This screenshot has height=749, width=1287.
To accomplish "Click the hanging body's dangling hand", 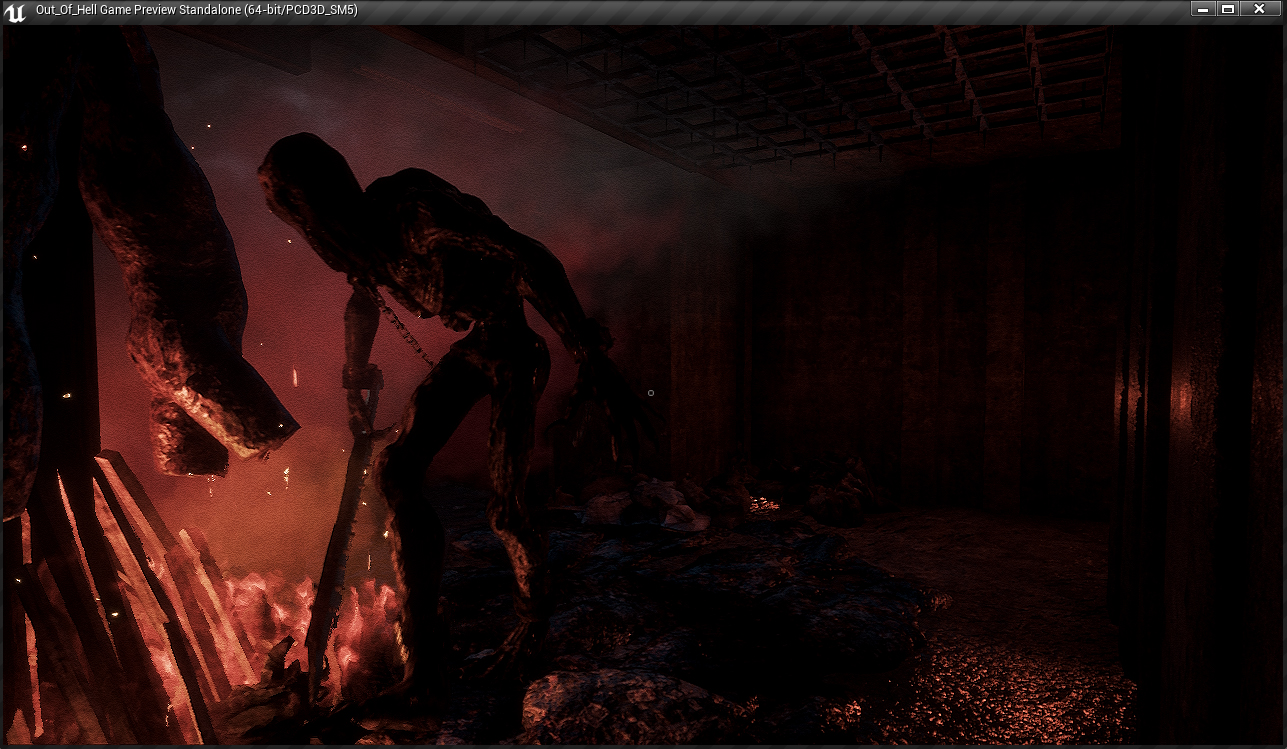I will pos(215,425).
